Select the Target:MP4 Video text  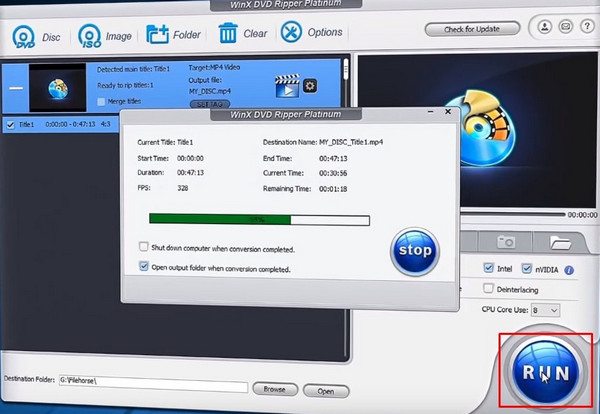click(x=214, y=67)
